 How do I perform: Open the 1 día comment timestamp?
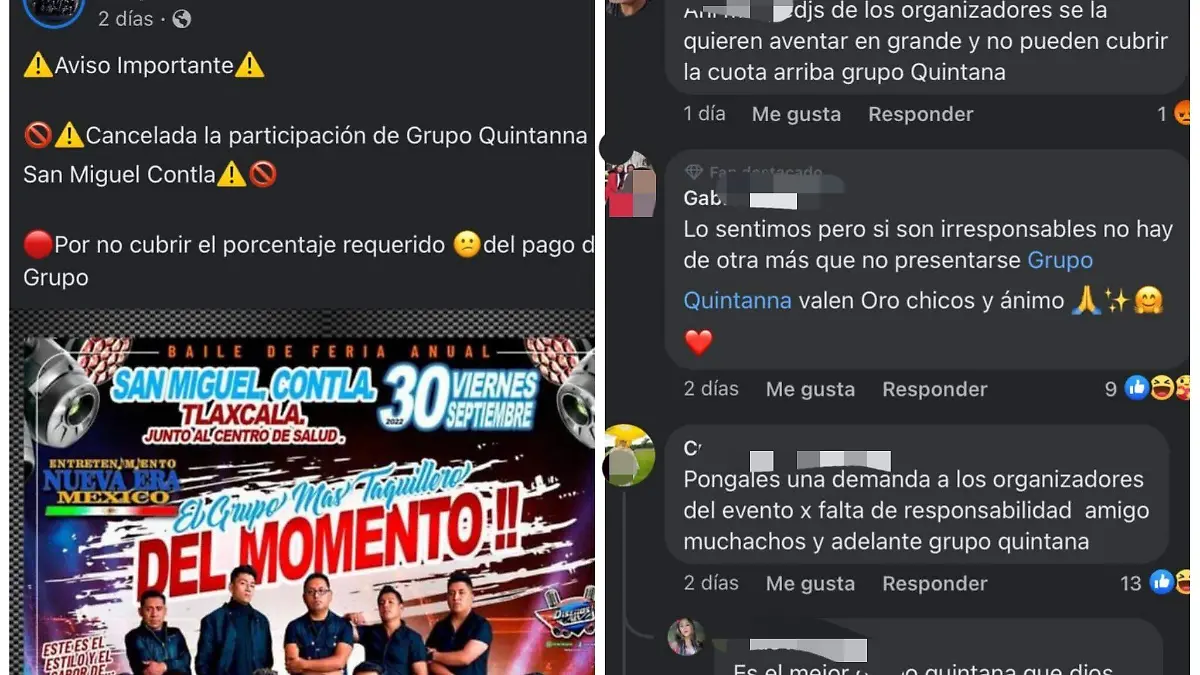pos(705,114)
